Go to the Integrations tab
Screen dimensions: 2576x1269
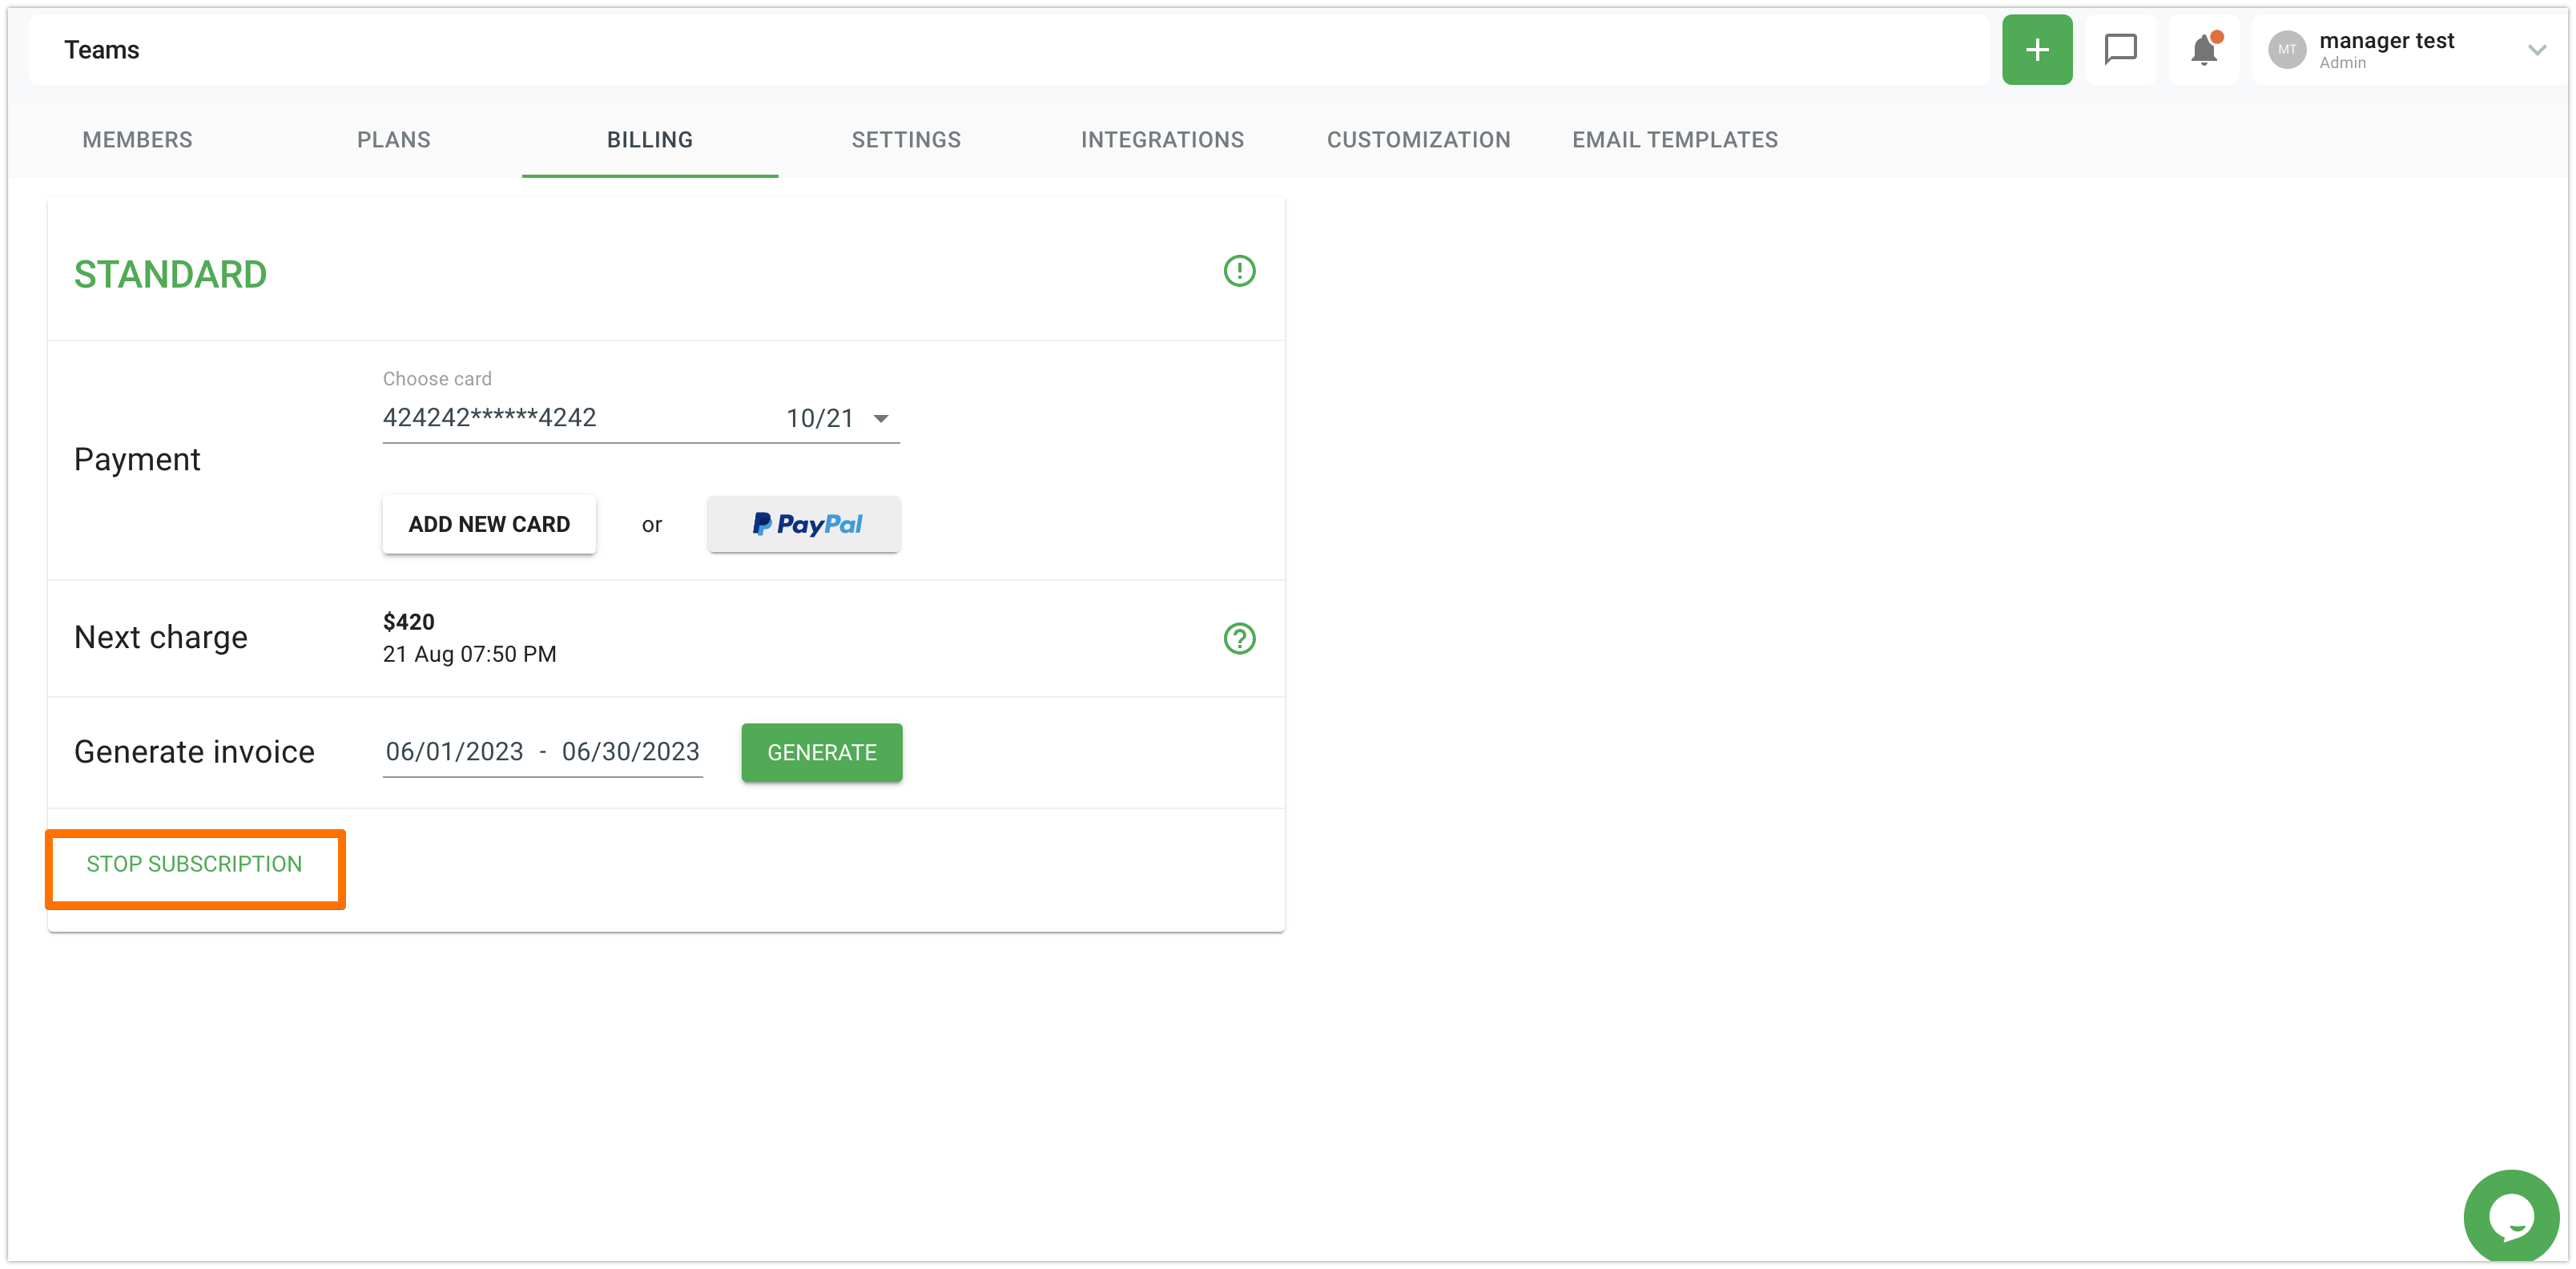tap(1162, 140)
